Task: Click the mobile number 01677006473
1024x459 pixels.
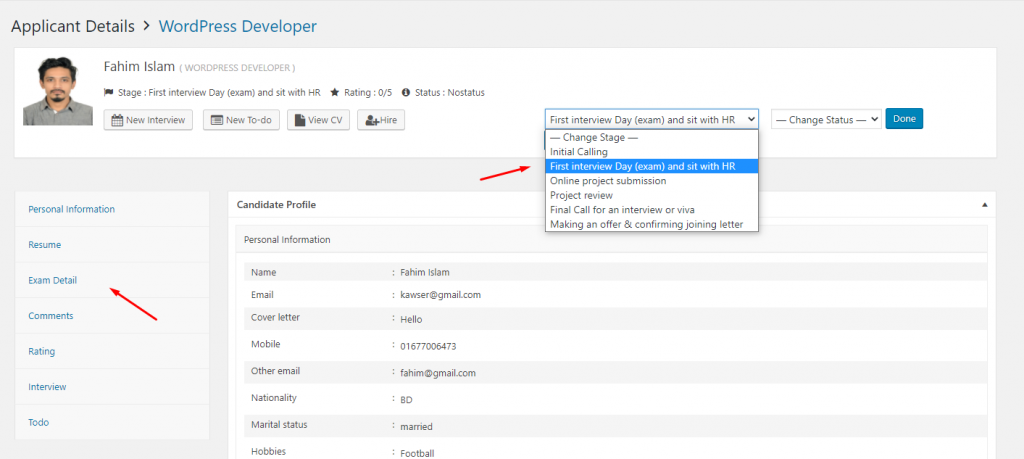Action: (428, 347)
